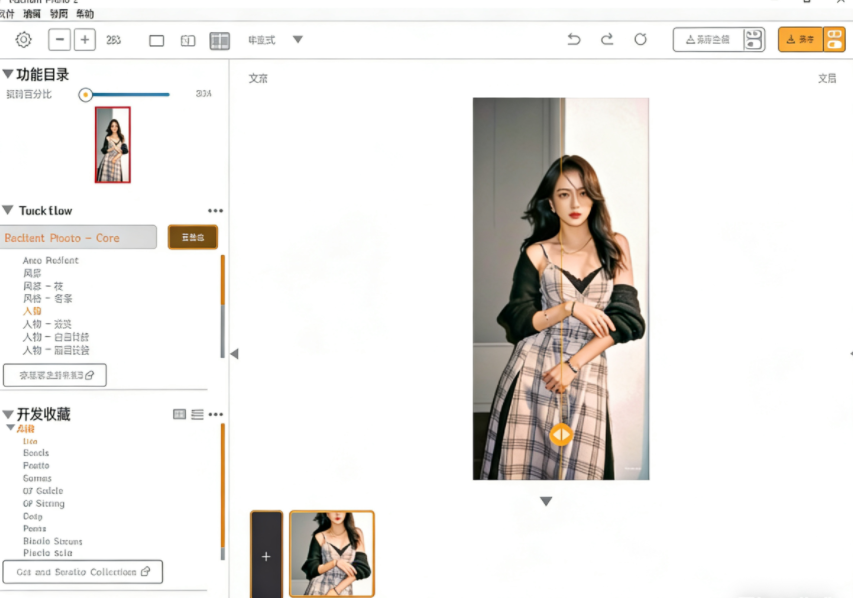Click the undo arrow icon
The height and width of the screenshot is (598, 853).
pos(573,40)
